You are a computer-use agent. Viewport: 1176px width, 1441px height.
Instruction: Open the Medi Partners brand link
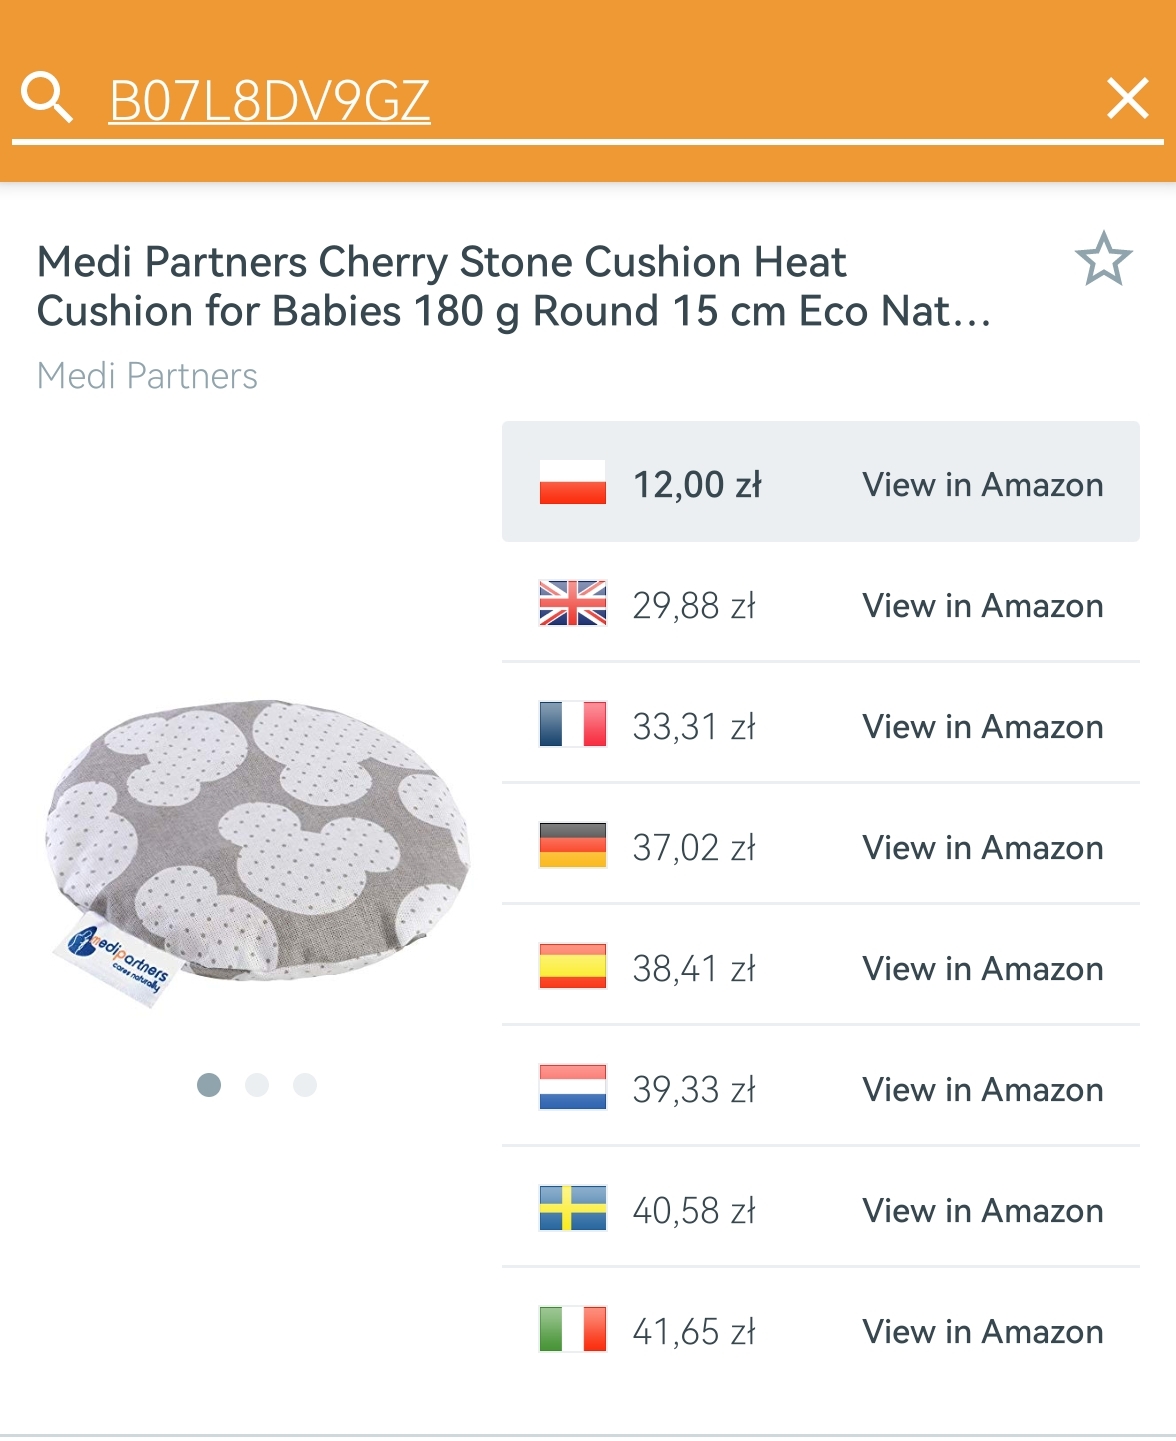(x=147, y=376)
